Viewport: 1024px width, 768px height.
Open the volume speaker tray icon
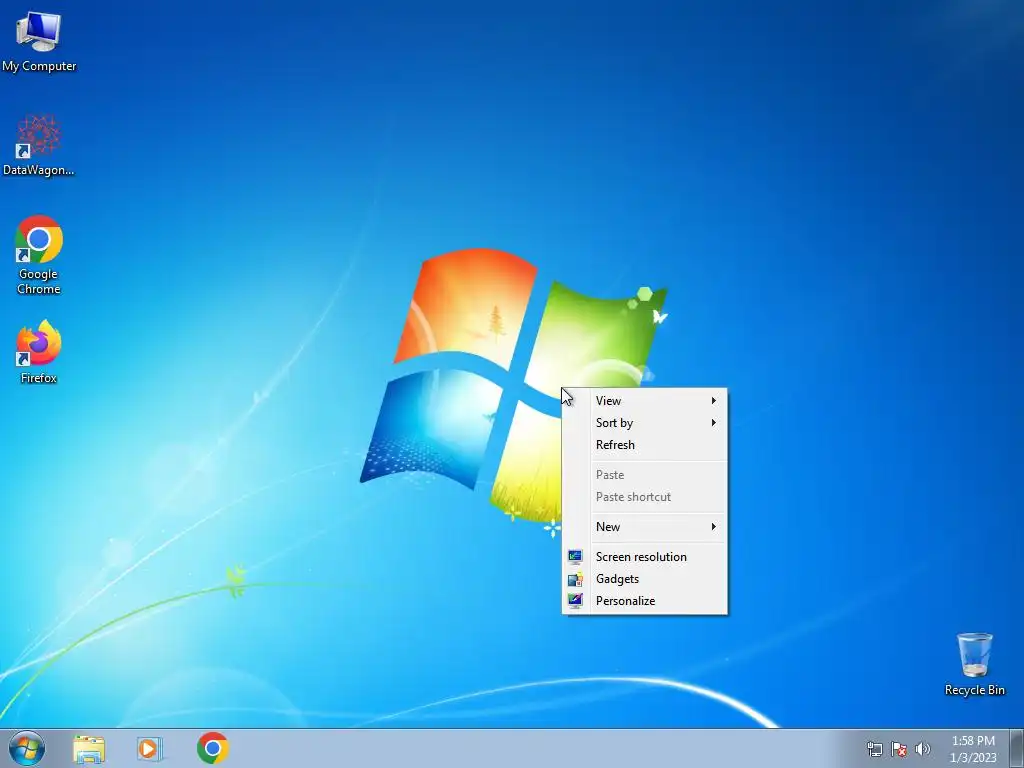[922, 749]
